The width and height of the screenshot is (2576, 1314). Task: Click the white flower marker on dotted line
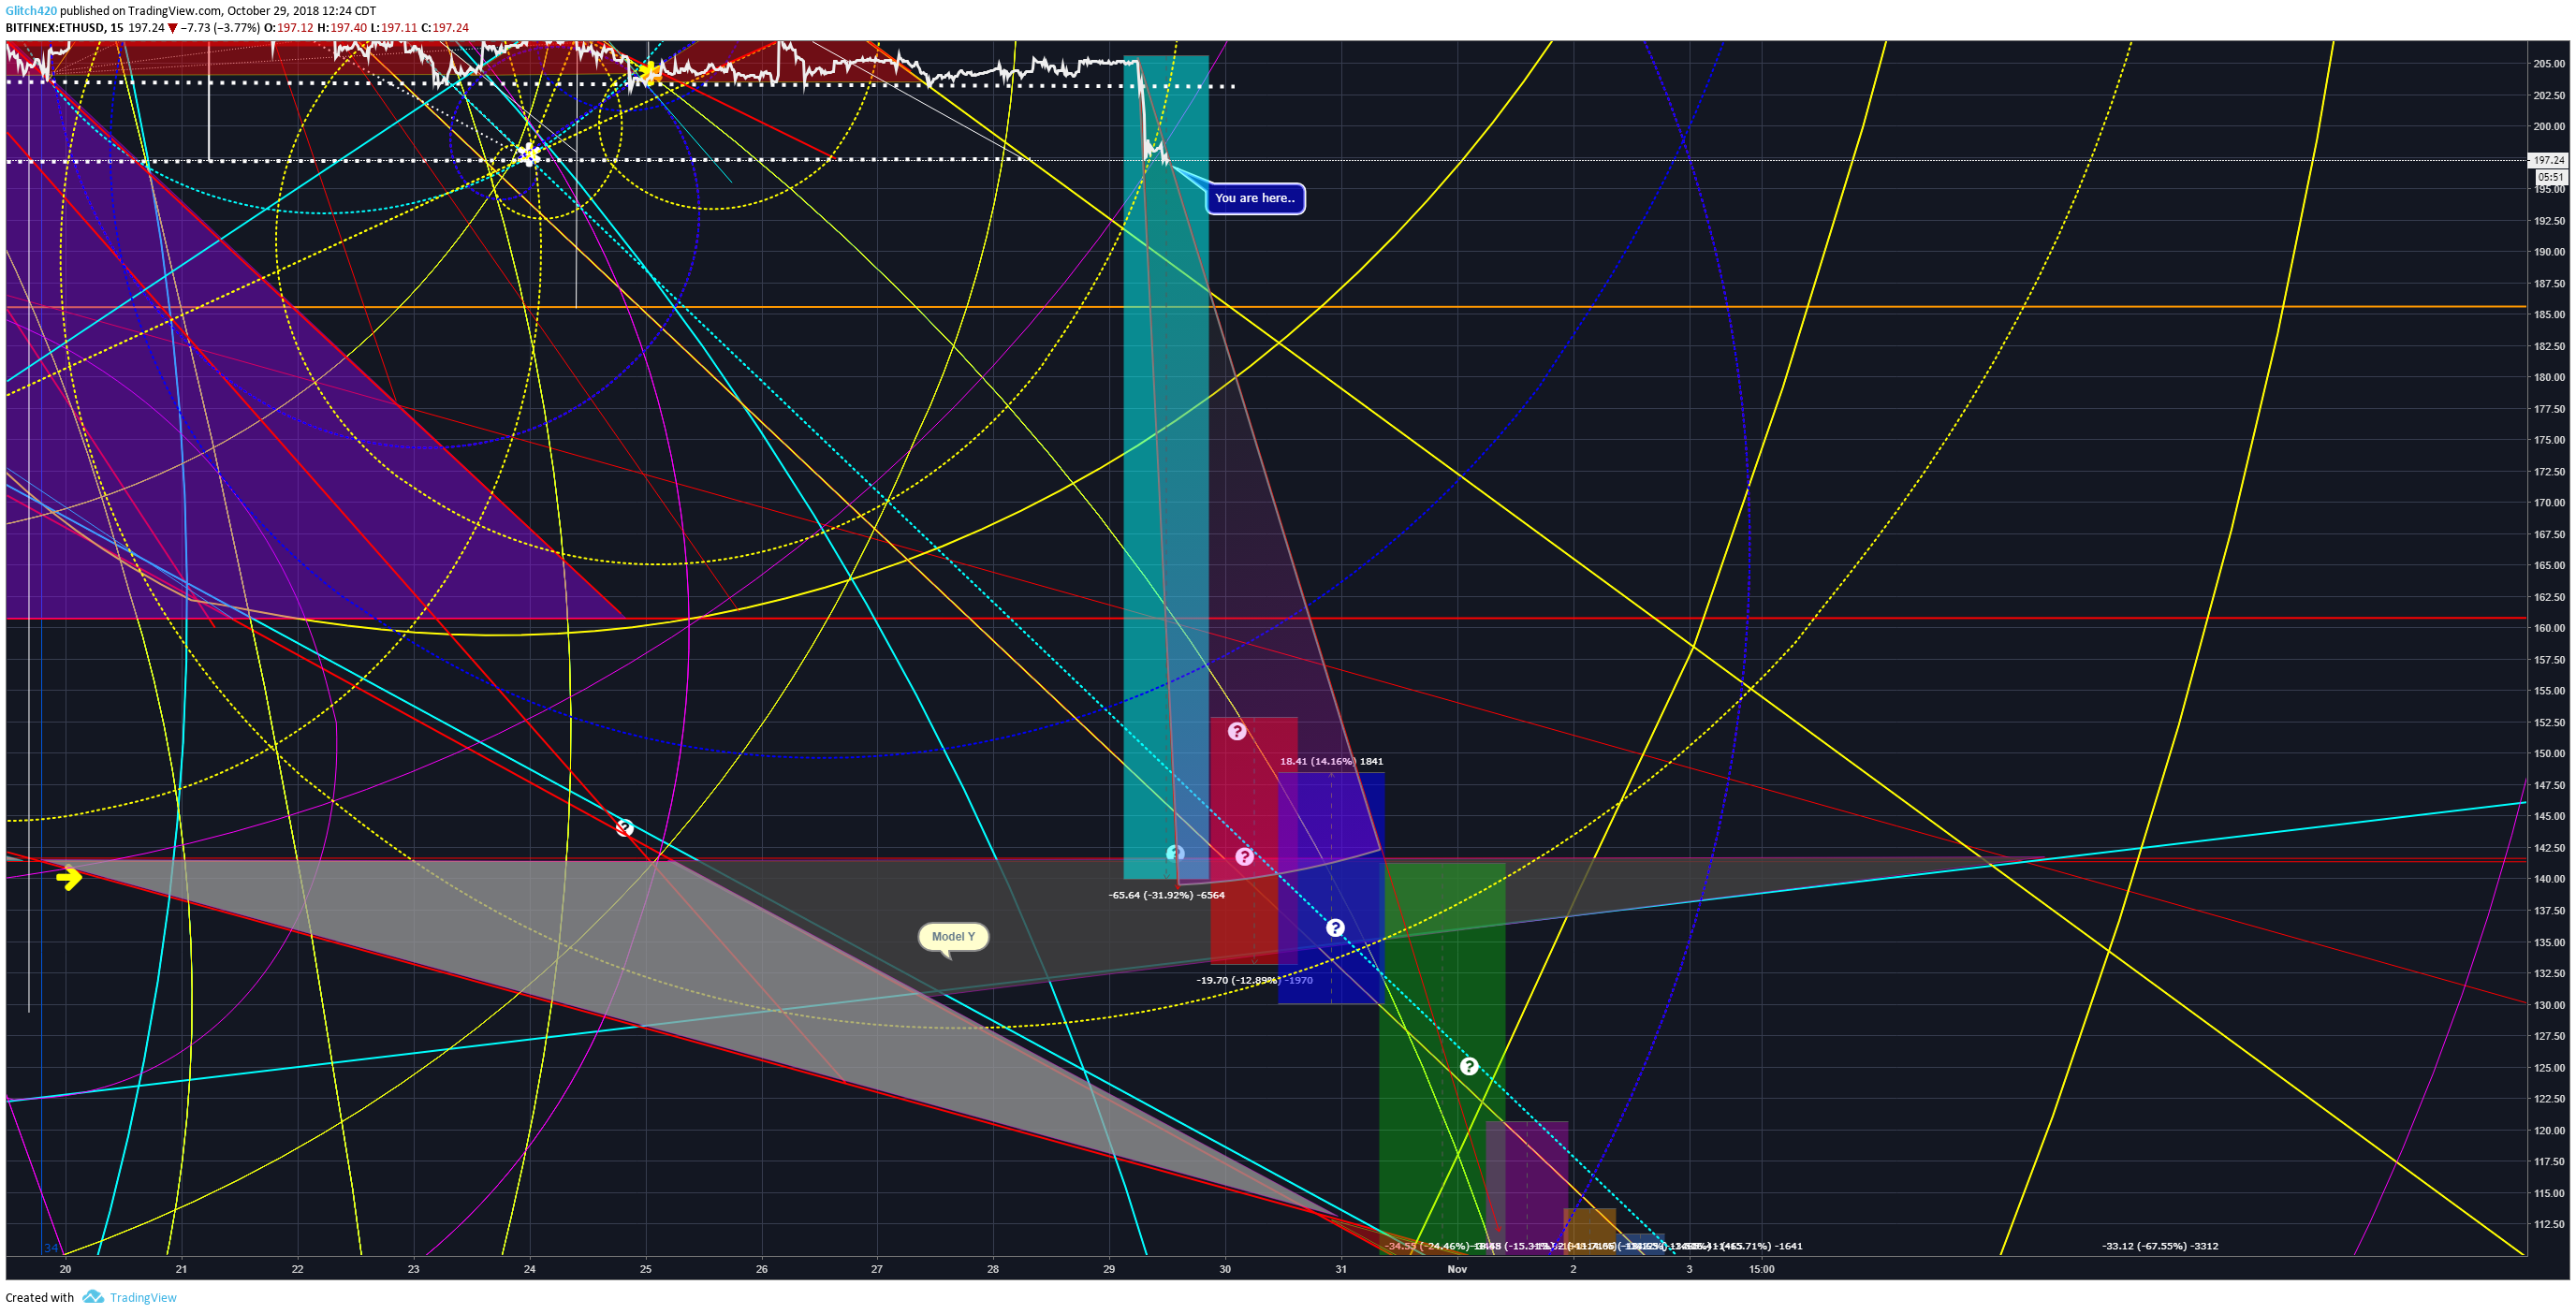tap(528, 155)
